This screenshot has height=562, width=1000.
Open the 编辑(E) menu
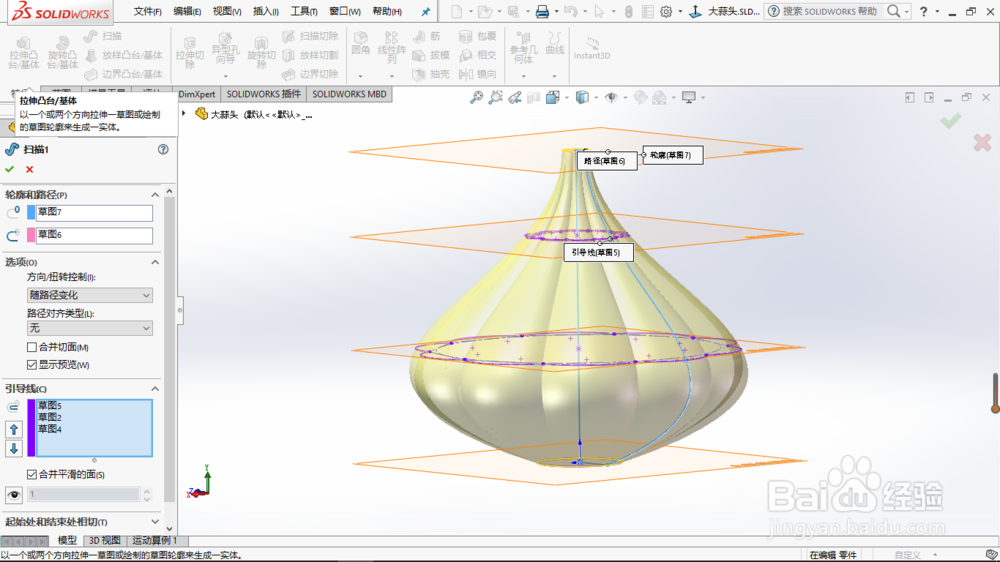(x=187, y=11)
